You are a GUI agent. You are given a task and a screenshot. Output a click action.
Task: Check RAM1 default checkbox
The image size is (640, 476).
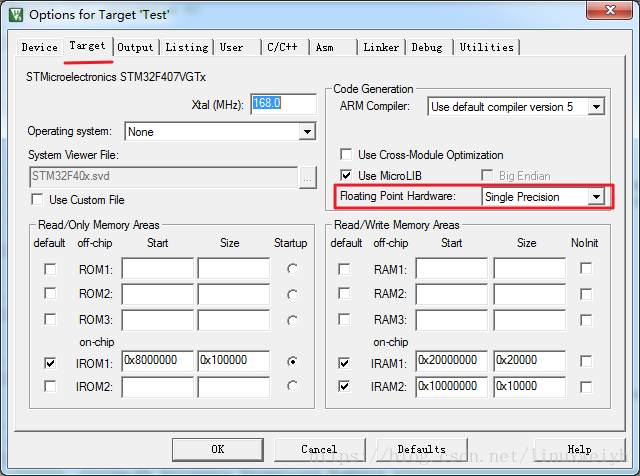point(344,269)
